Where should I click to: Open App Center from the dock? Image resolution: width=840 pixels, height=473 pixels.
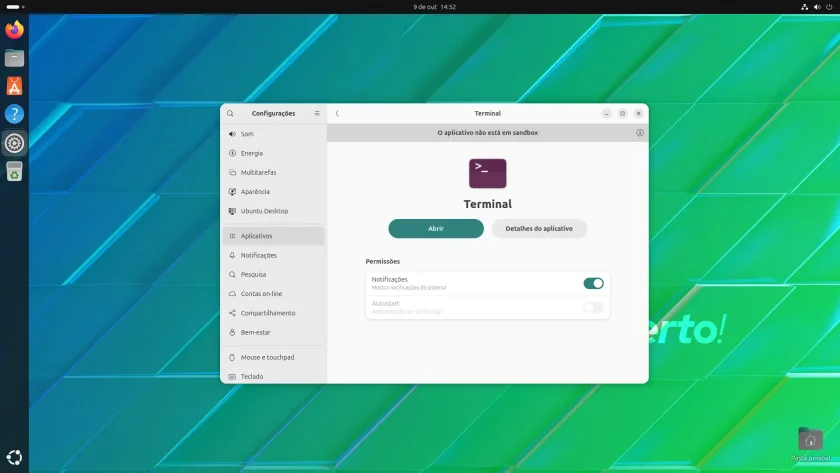(x=14, y=86)
